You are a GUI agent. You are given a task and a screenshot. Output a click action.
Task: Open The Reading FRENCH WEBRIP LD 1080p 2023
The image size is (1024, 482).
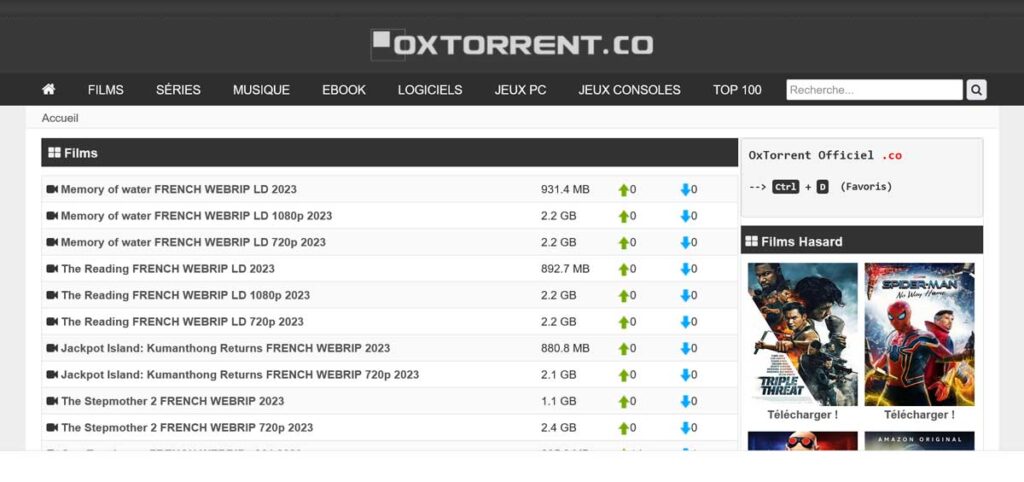pyautogui.click(x=185, y=295)
